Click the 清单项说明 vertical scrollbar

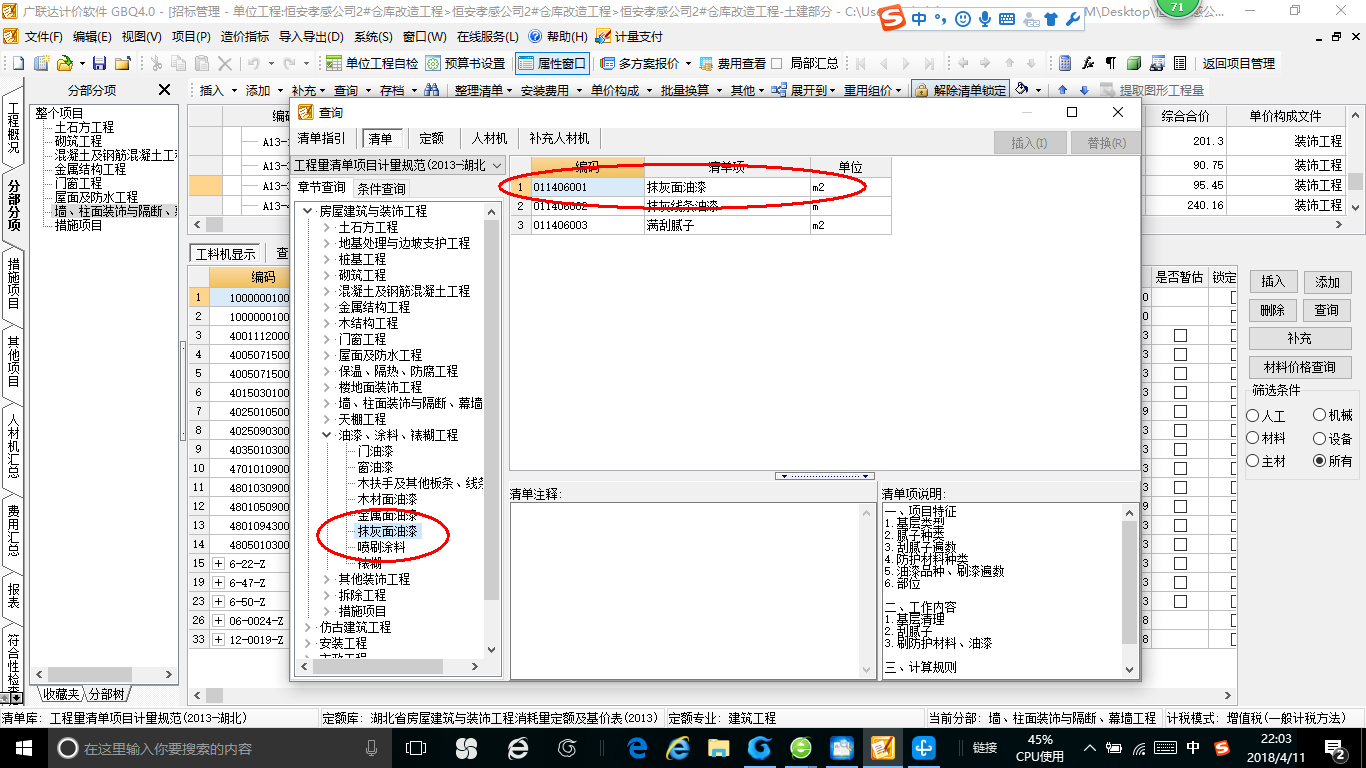pyautogui.click(x=1130, y=590)
